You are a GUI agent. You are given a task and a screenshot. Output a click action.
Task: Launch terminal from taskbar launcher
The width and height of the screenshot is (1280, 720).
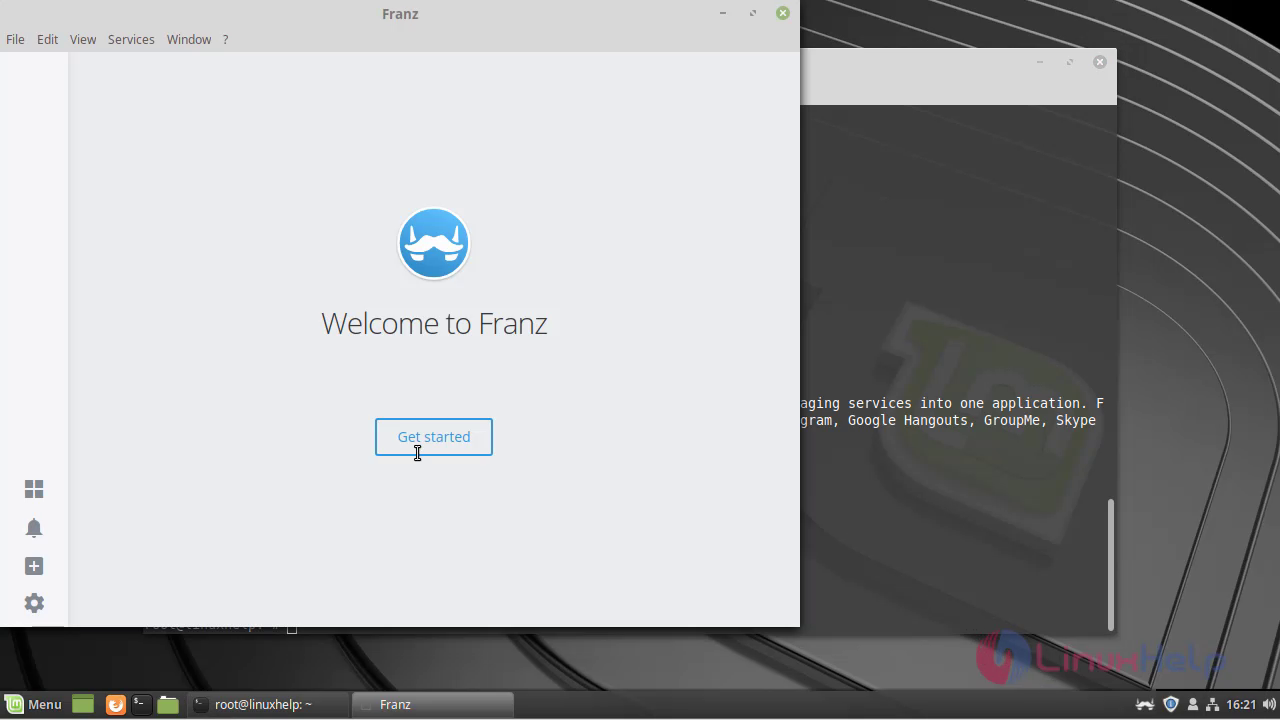click(141, 704)
